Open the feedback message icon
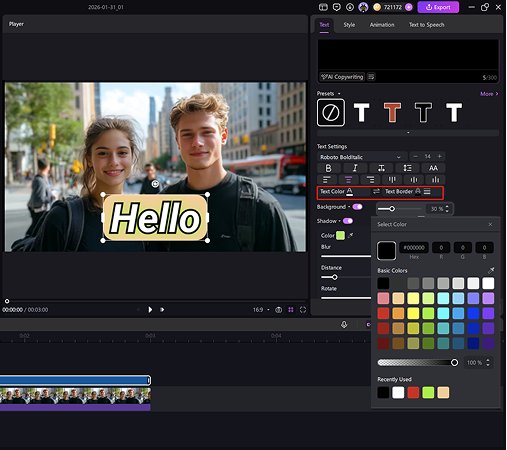The width and height of the screenshot is (507, 450). [x=337, y=7]
